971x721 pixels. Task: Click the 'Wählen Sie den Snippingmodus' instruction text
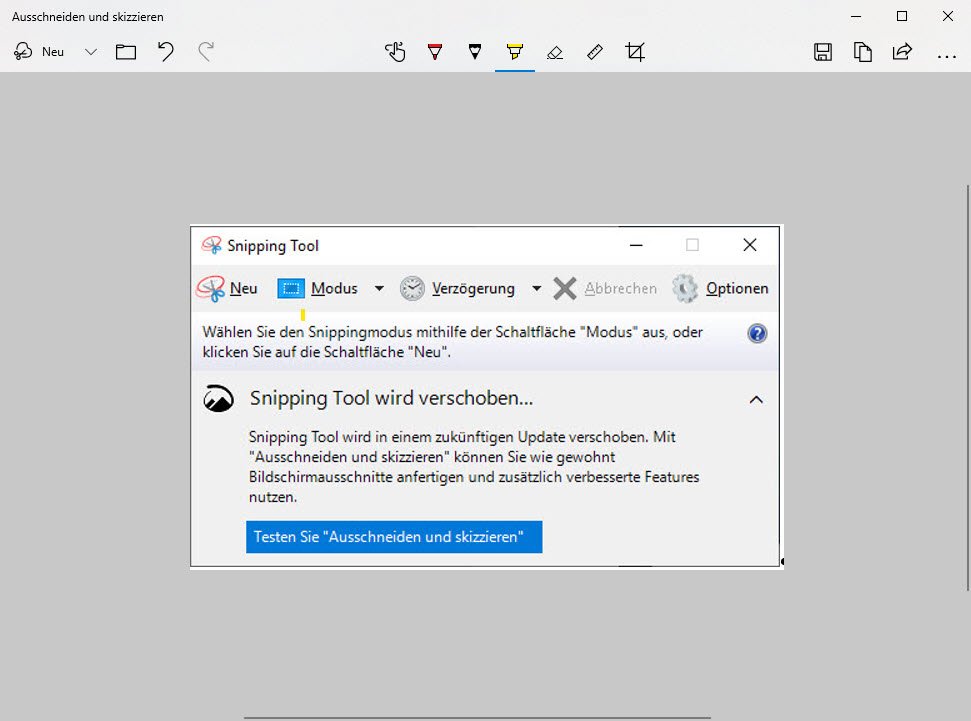tap(453, 342)
